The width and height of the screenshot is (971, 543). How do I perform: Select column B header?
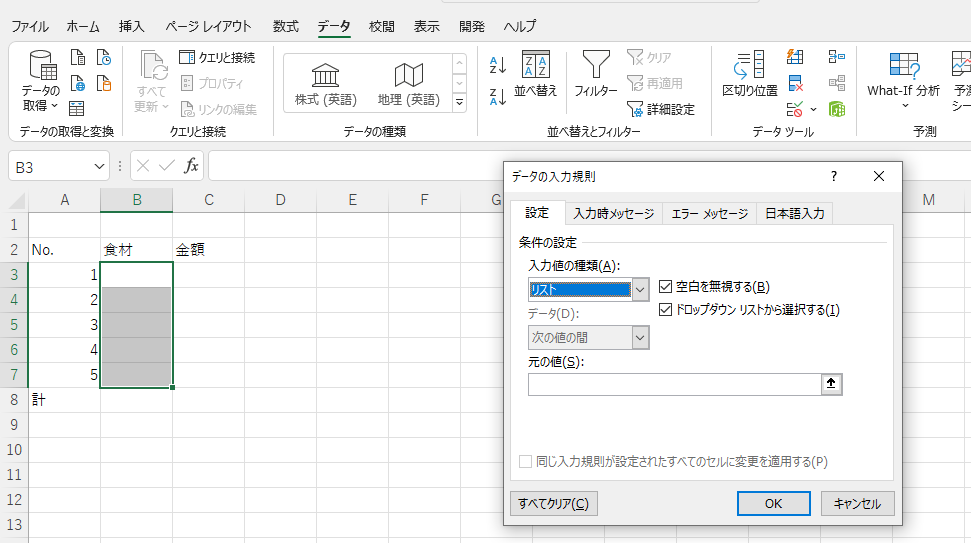point(137,200)
